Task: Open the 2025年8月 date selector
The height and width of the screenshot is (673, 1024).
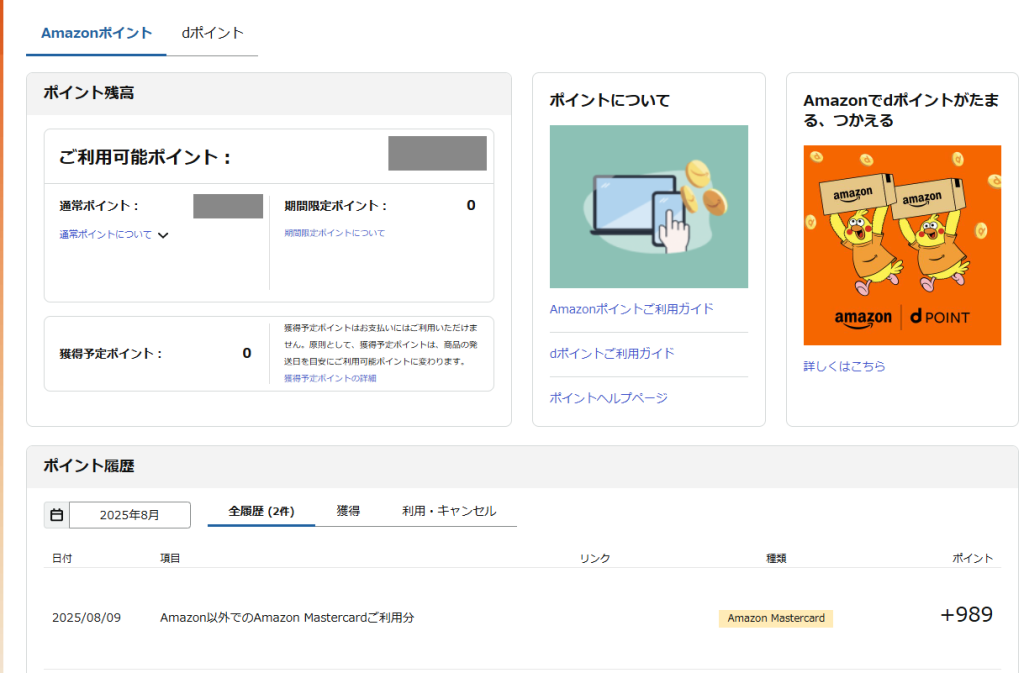Action: [129, 515]
